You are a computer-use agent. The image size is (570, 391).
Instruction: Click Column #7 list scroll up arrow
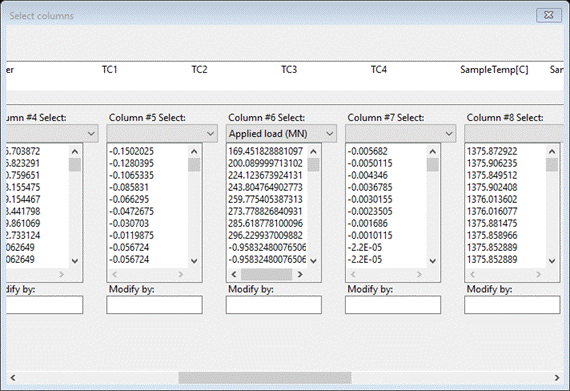click(x=433, y=152)
